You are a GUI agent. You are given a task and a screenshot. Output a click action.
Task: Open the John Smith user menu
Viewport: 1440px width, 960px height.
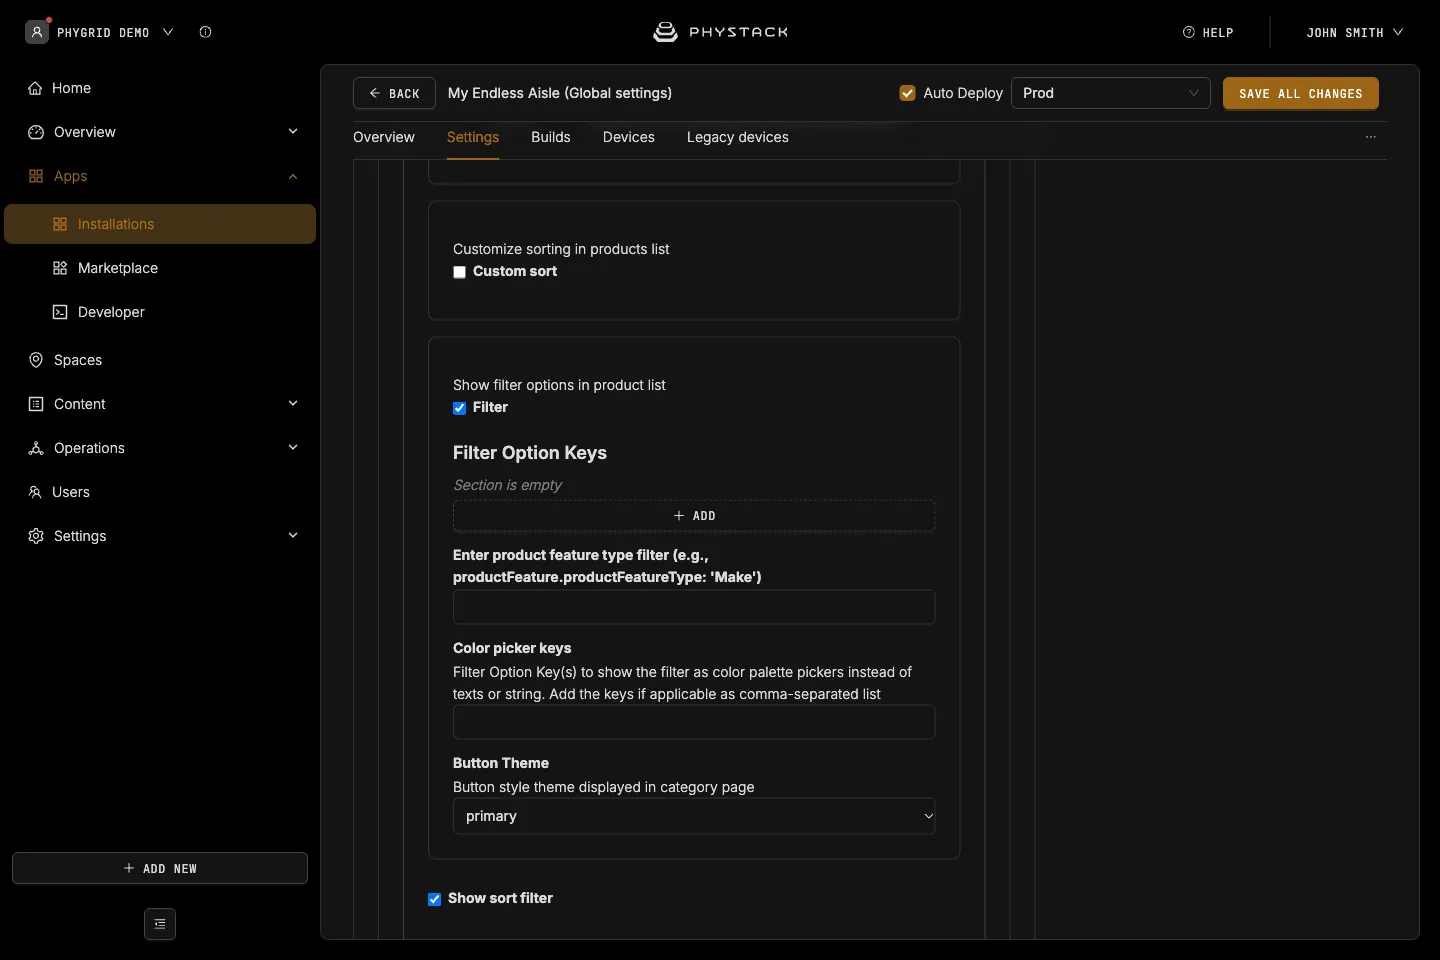[1355, 32]
